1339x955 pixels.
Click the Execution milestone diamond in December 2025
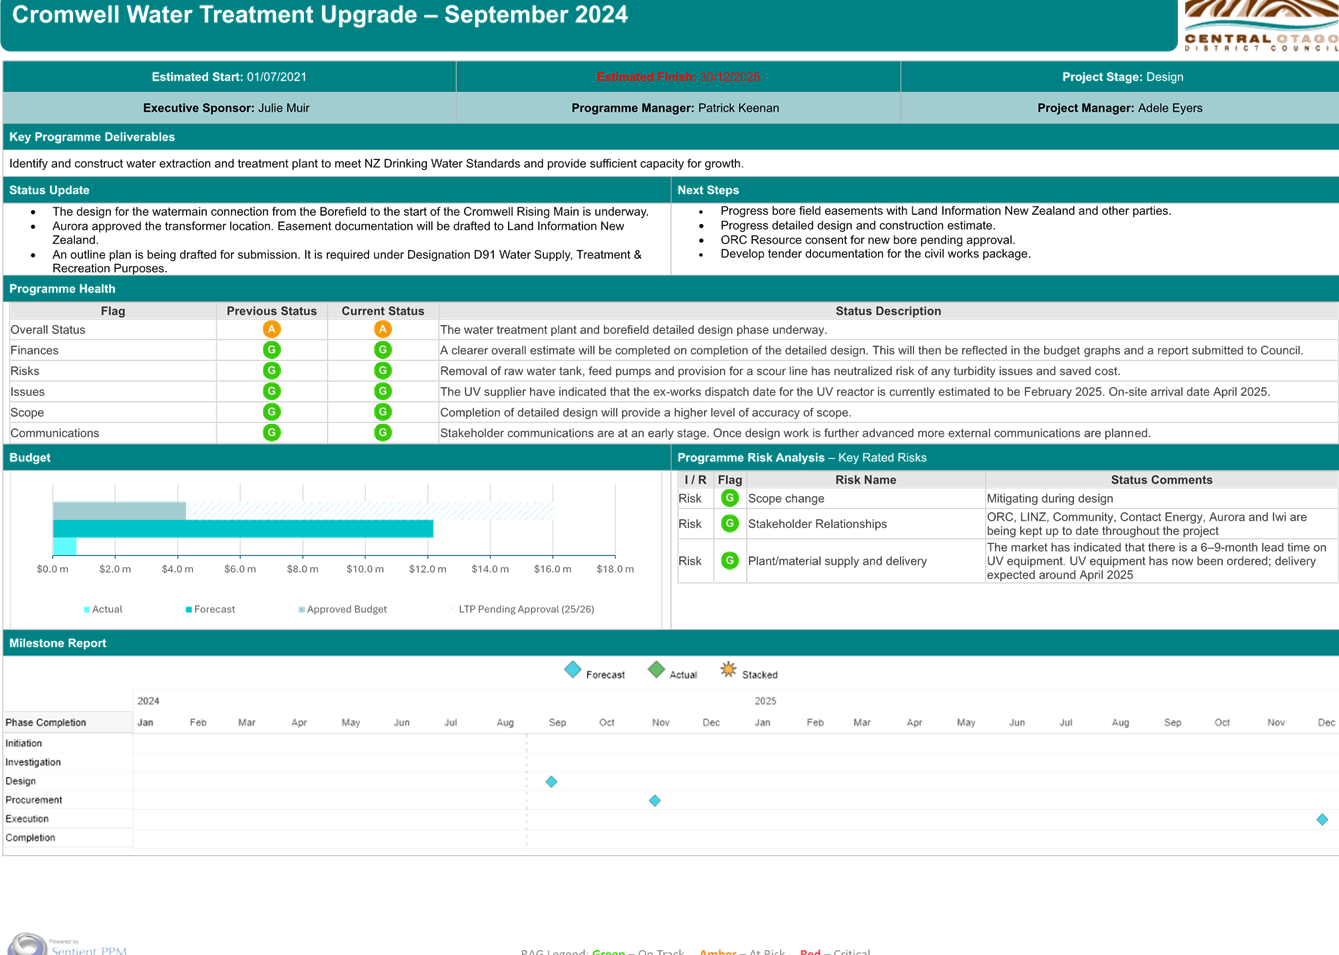click(1322, 819)
